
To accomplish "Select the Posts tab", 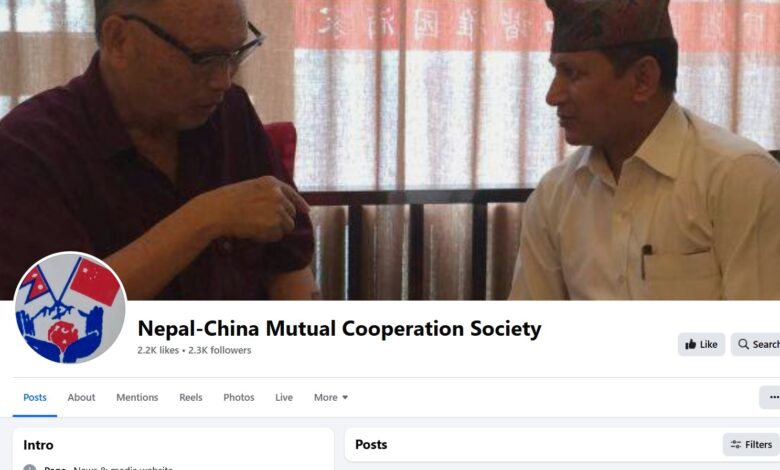I will pos(35,397).
